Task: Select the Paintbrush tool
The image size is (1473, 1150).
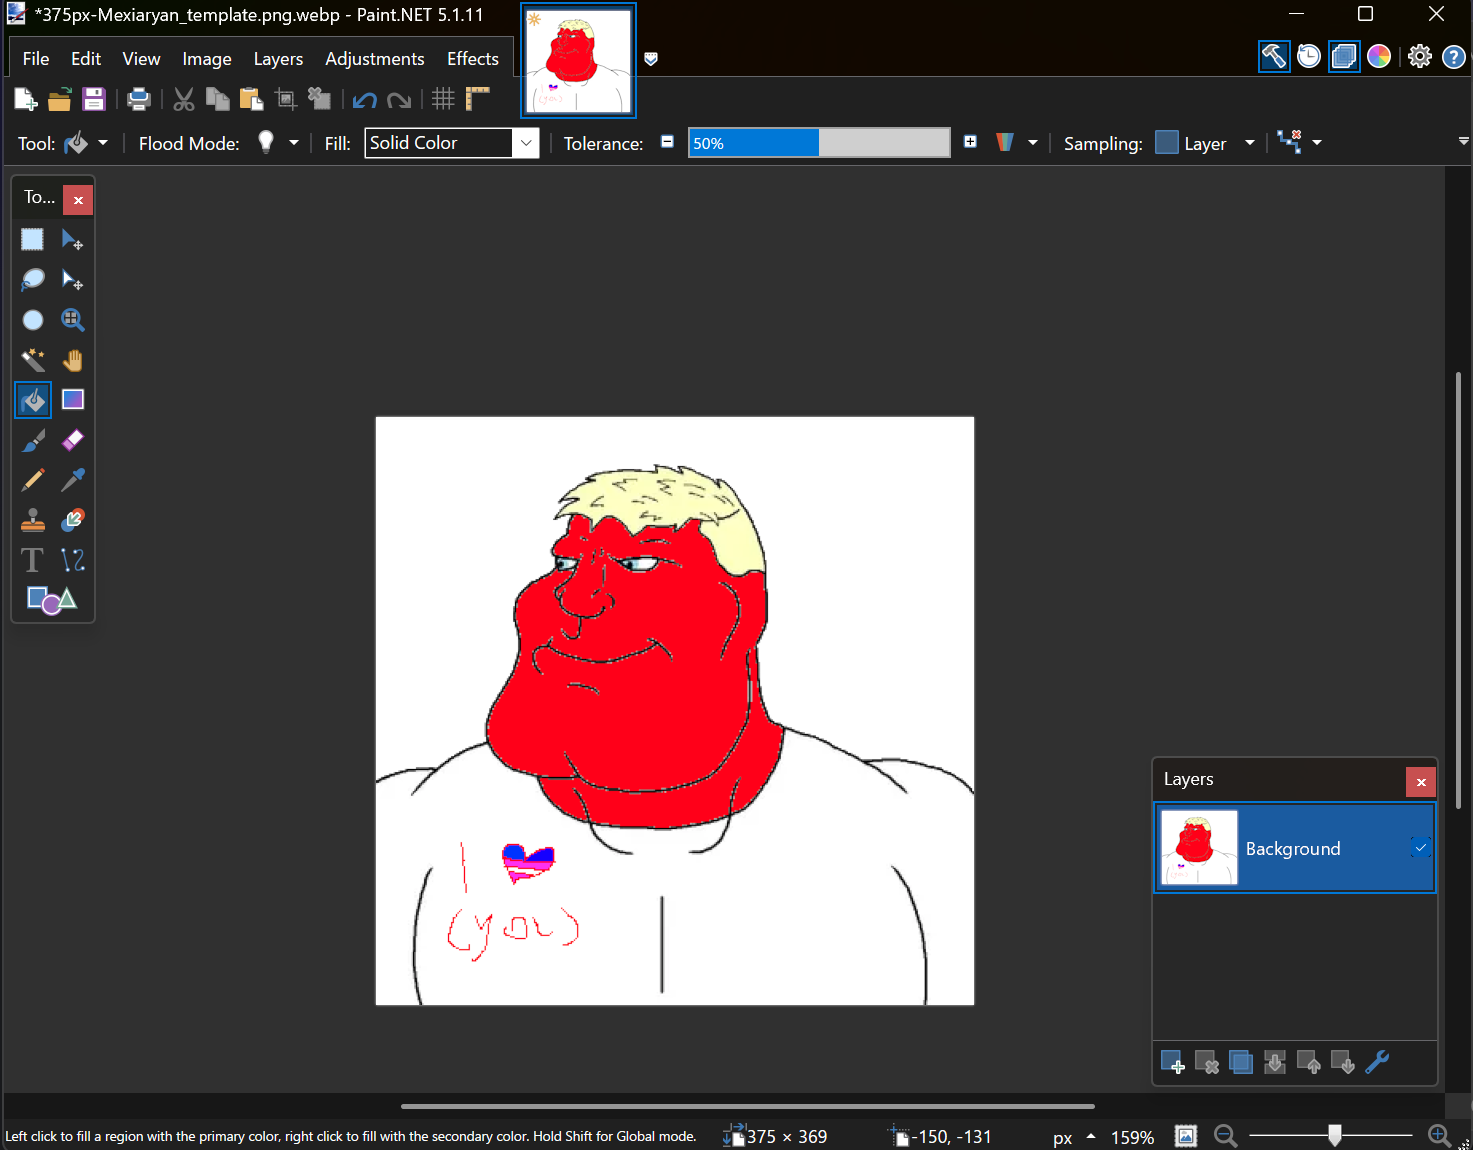Action: click(33, 440)
